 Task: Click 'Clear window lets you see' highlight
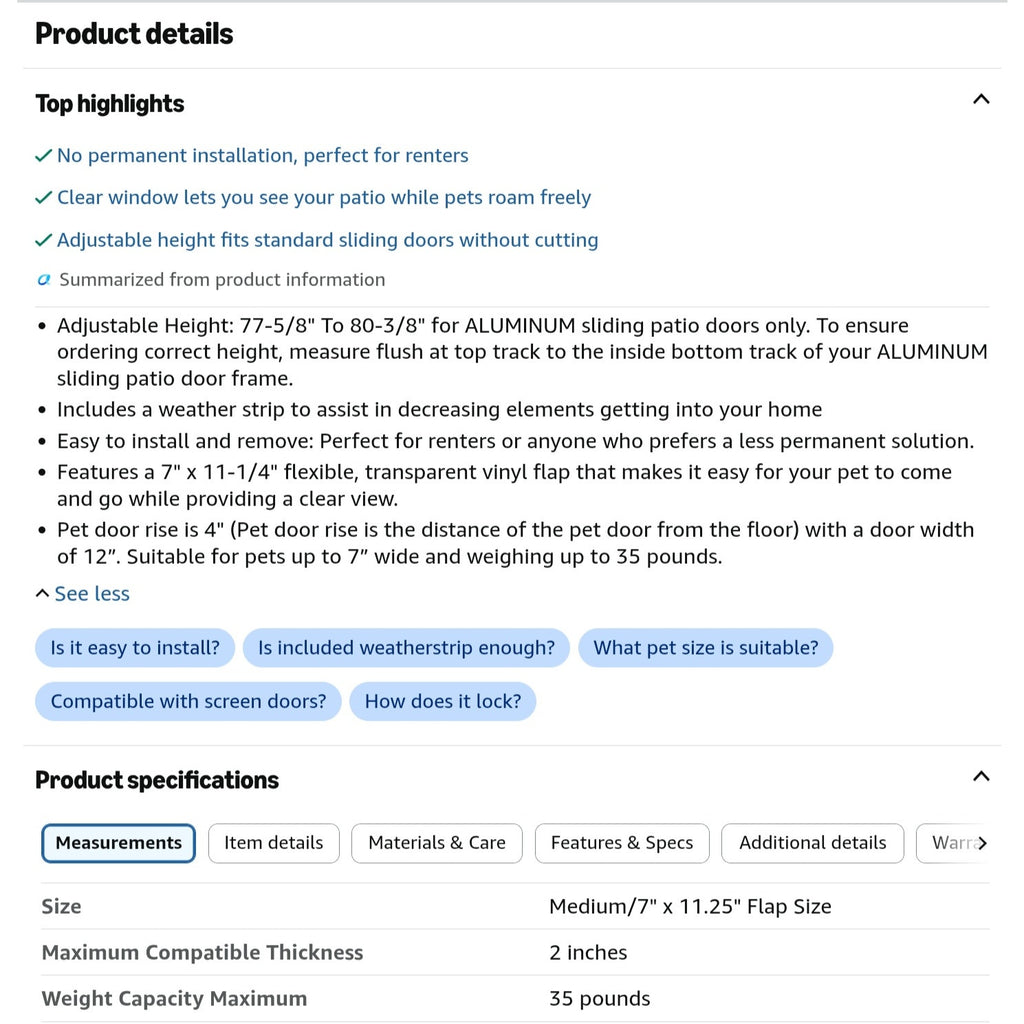coord(324,197)
